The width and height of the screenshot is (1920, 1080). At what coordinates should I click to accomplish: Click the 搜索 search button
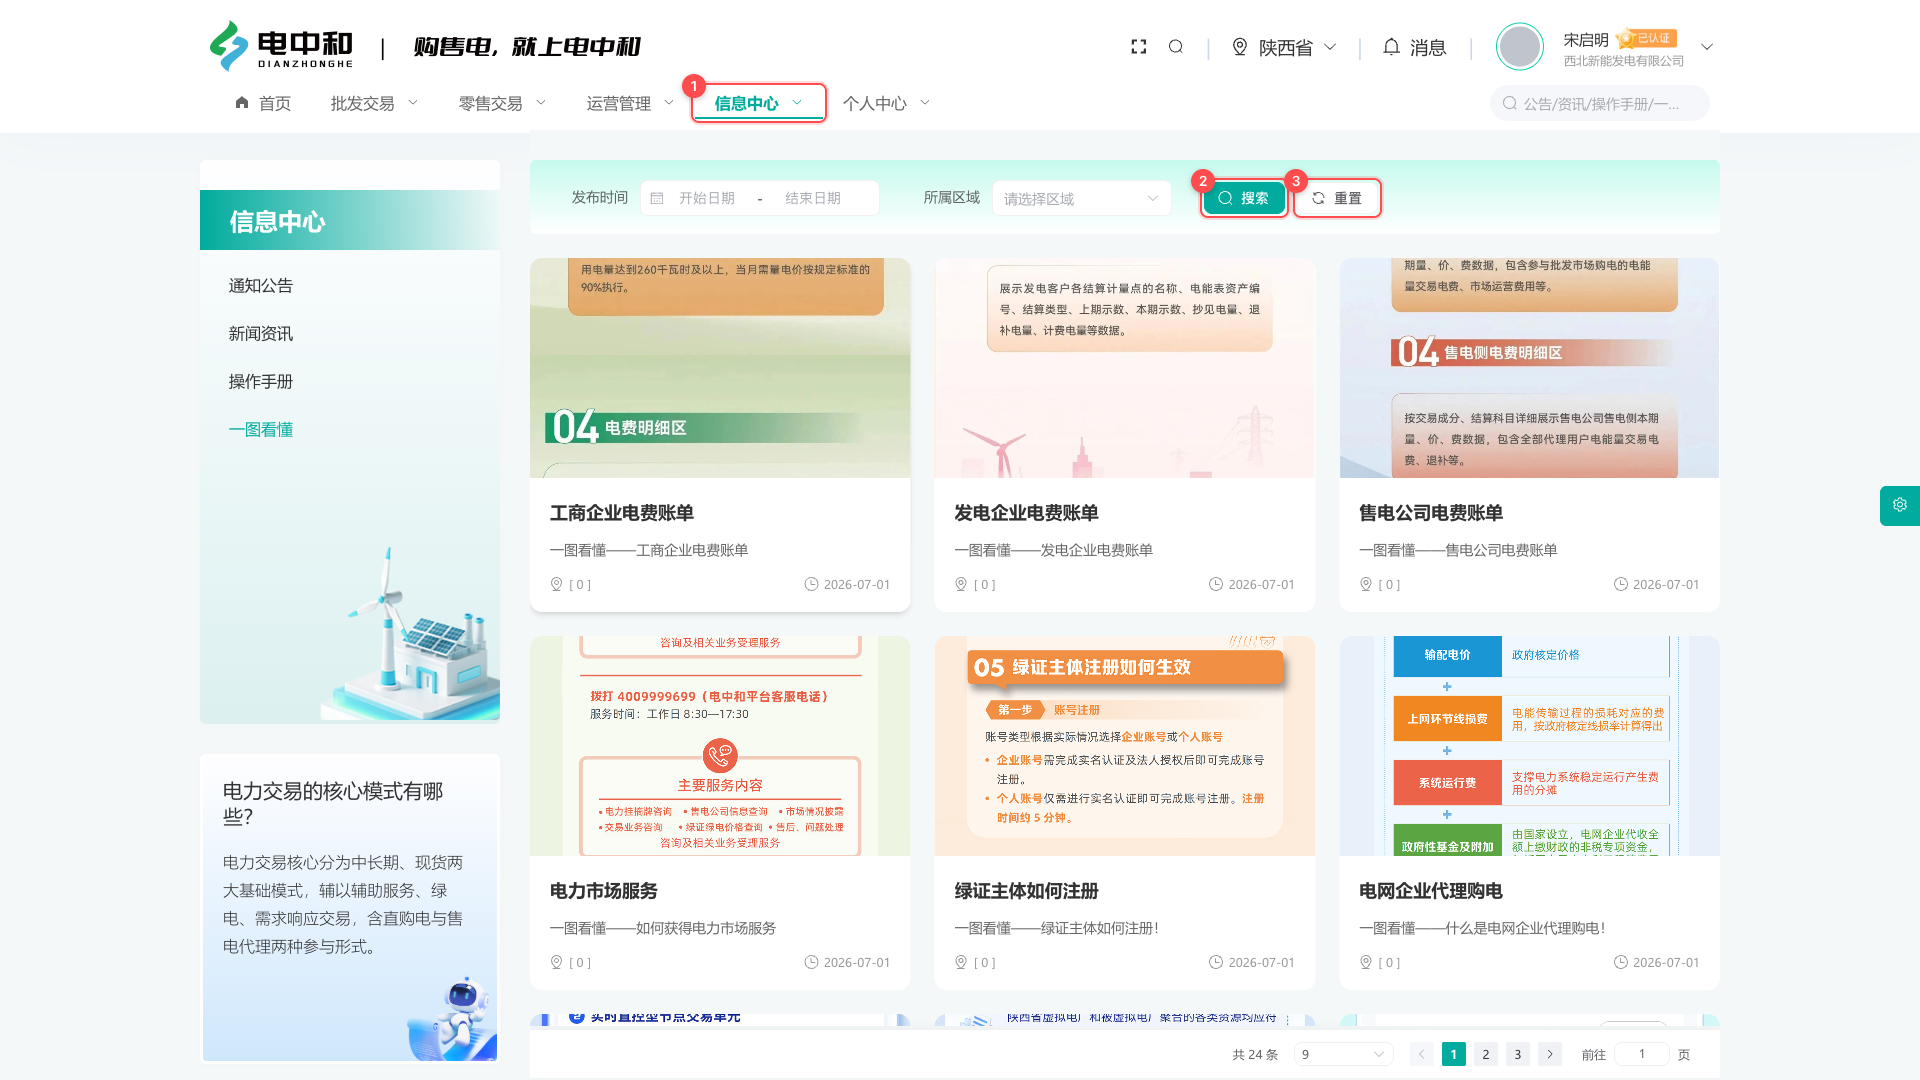click(x=1244, y=198)
